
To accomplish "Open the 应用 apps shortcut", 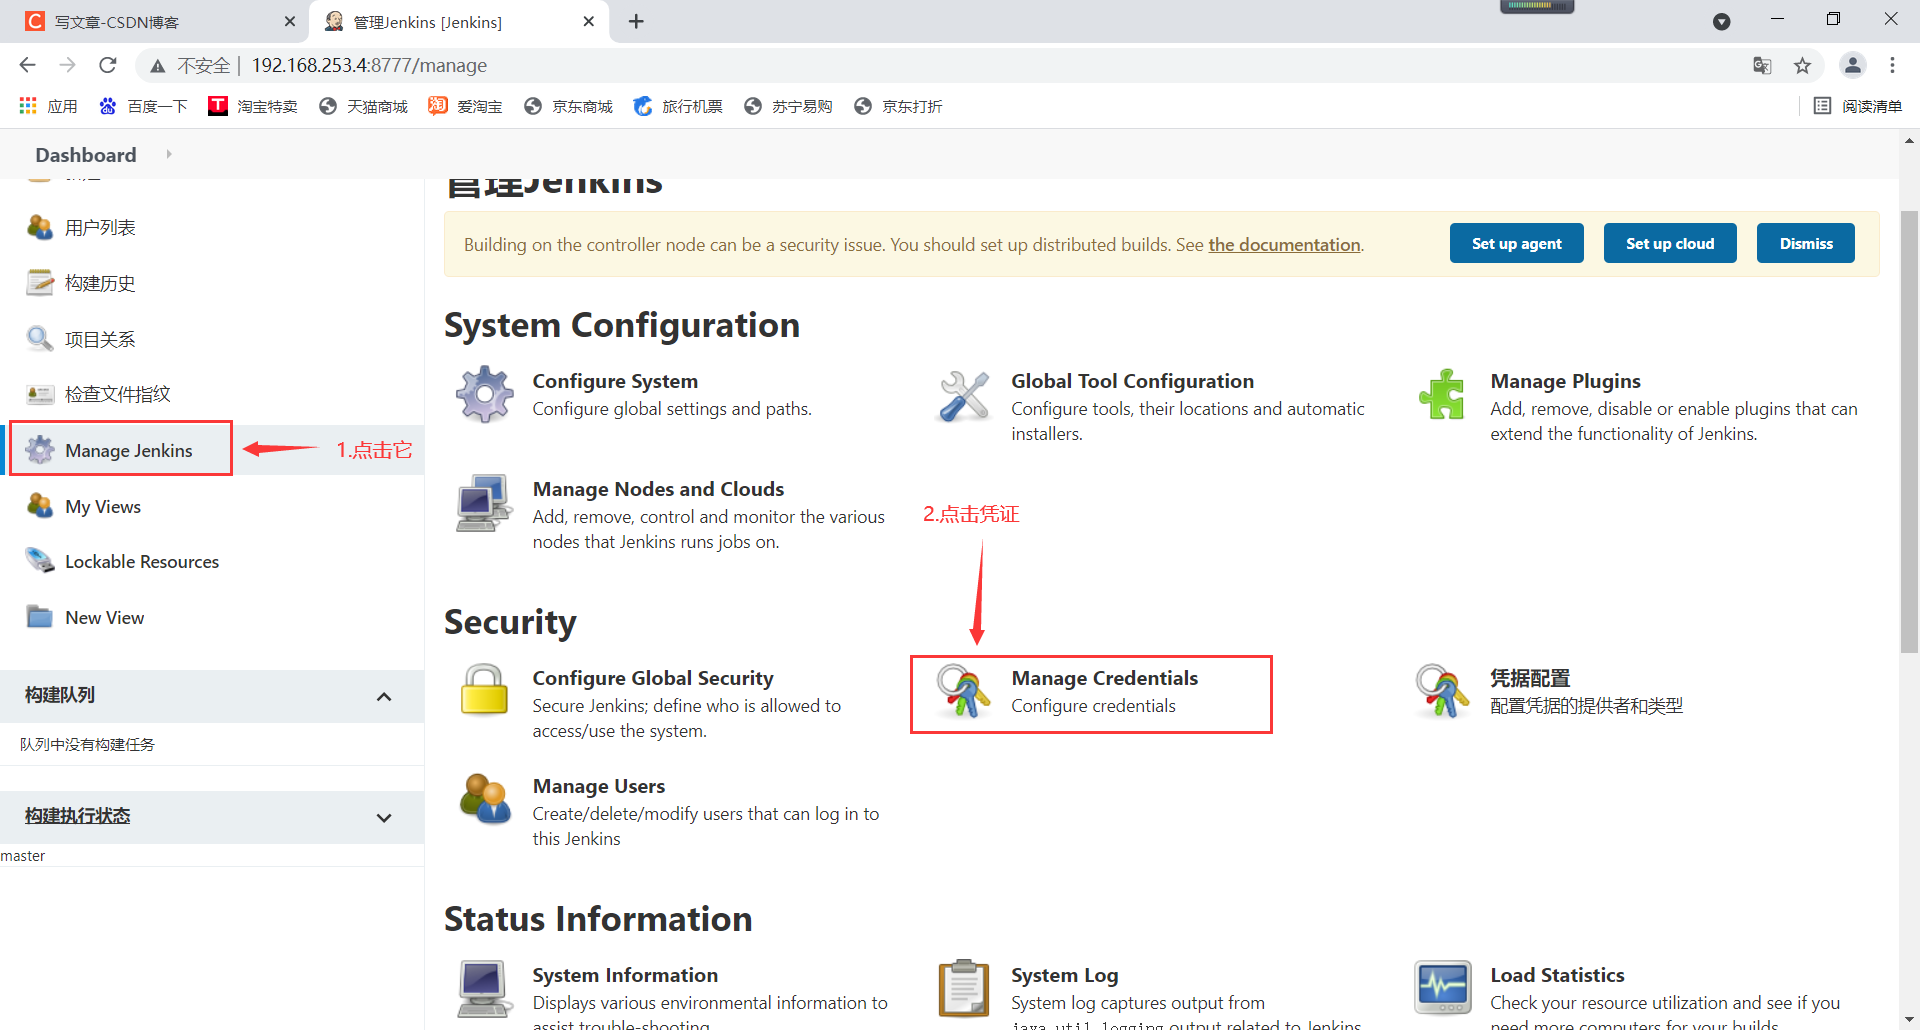I will pyautogui.click(x=48, y=106).
